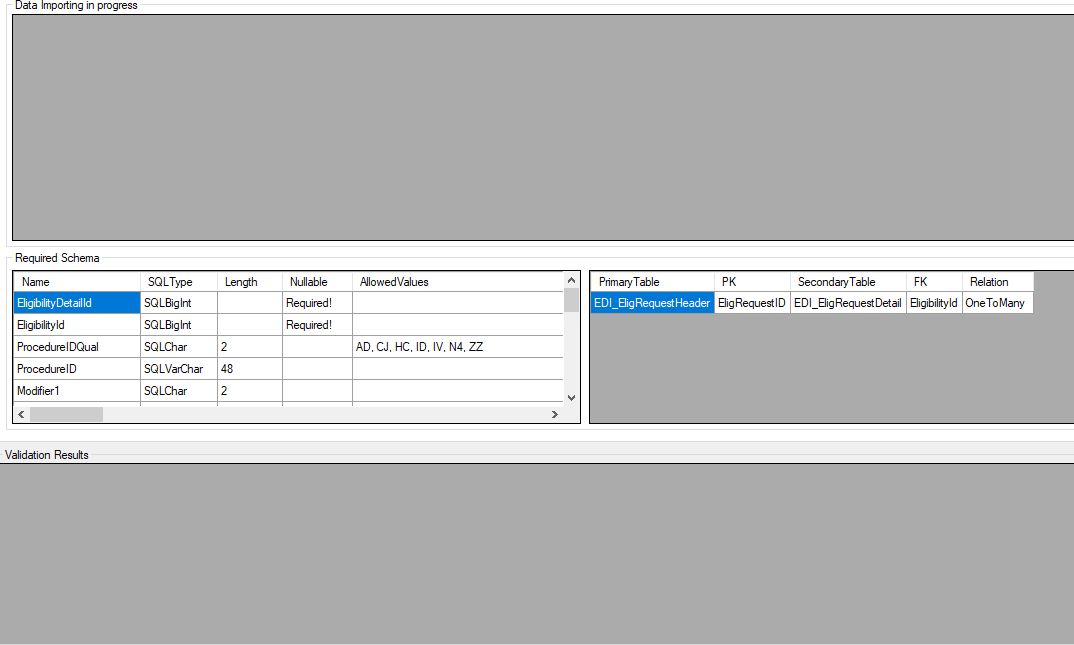The width and height of the screenshot is (1074, 645).
Task: Click schema grid scroll up arrow
Action: click(571, 280)
